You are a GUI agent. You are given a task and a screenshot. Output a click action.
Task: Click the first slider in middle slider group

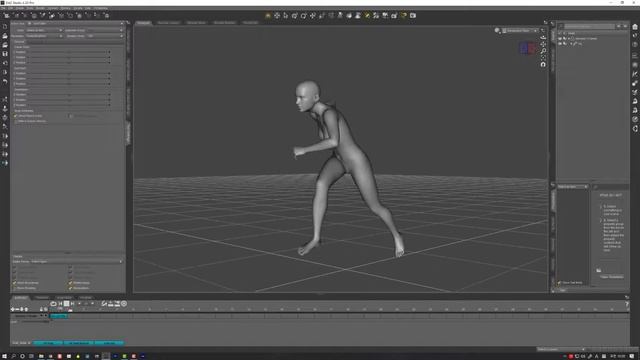69,73
